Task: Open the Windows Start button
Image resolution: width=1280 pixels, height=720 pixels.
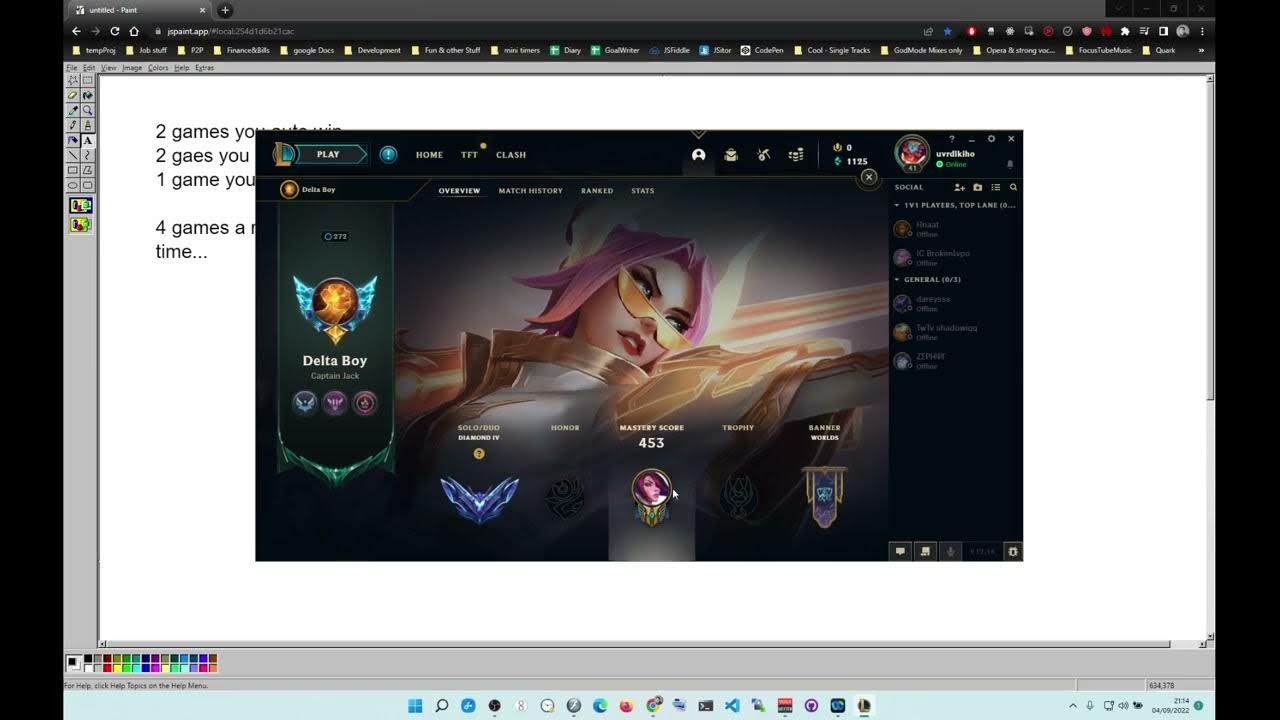Action: click(x=415, y=706)
